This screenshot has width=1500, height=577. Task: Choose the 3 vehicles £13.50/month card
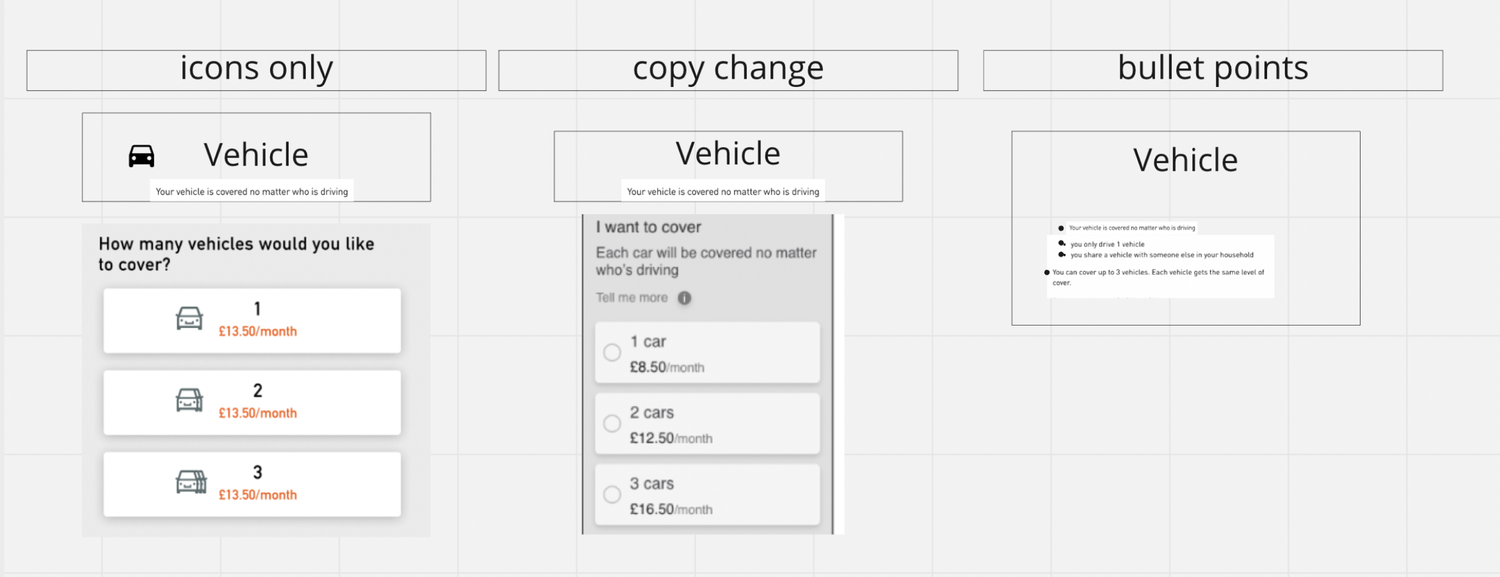(252, 484)
